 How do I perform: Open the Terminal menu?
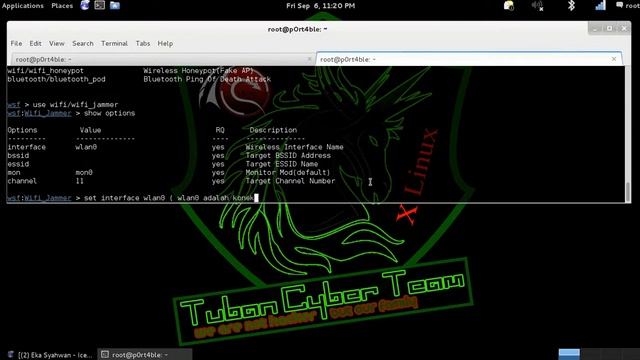click(x=114, y=43)
